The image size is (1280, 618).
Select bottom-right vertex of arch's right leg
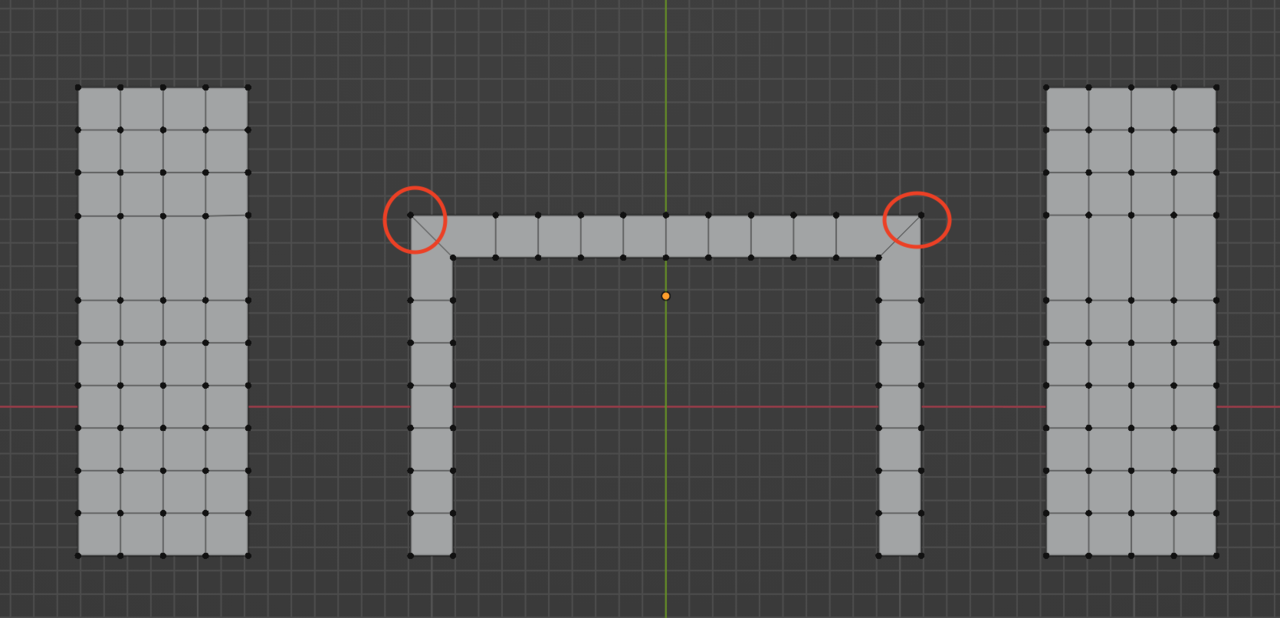(x=921, y=555)
